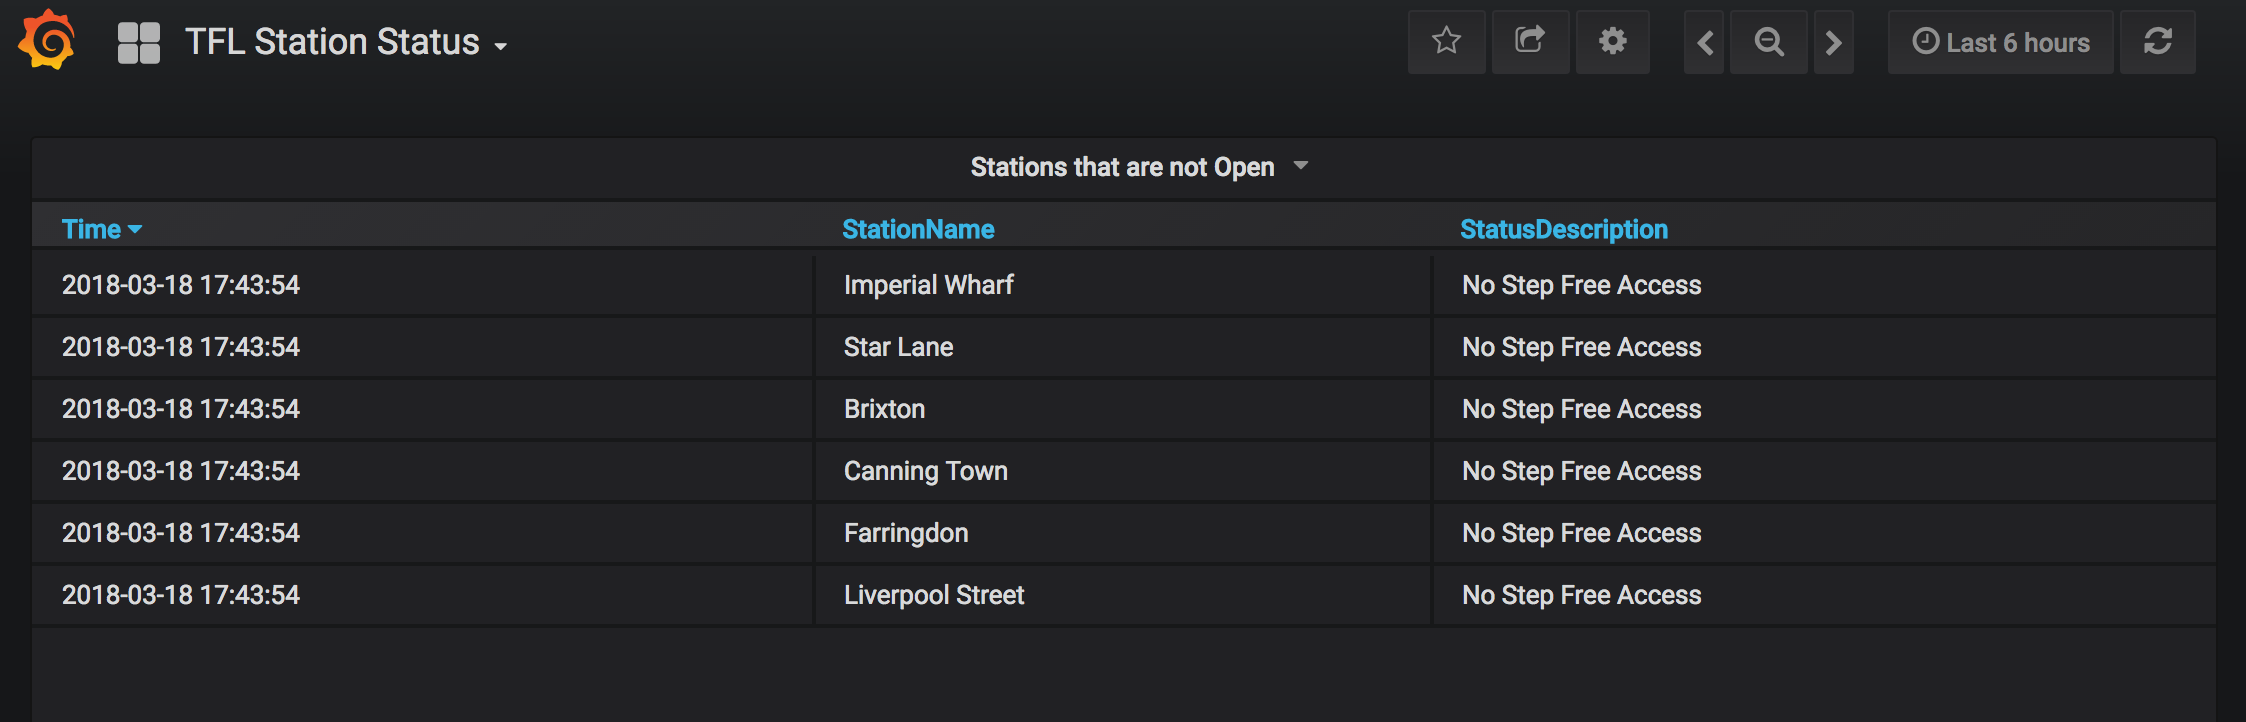This screenshot has width=2246, height=722.
Task: Select the Imperial Wharf station cell
Action: pos(1123,285)
